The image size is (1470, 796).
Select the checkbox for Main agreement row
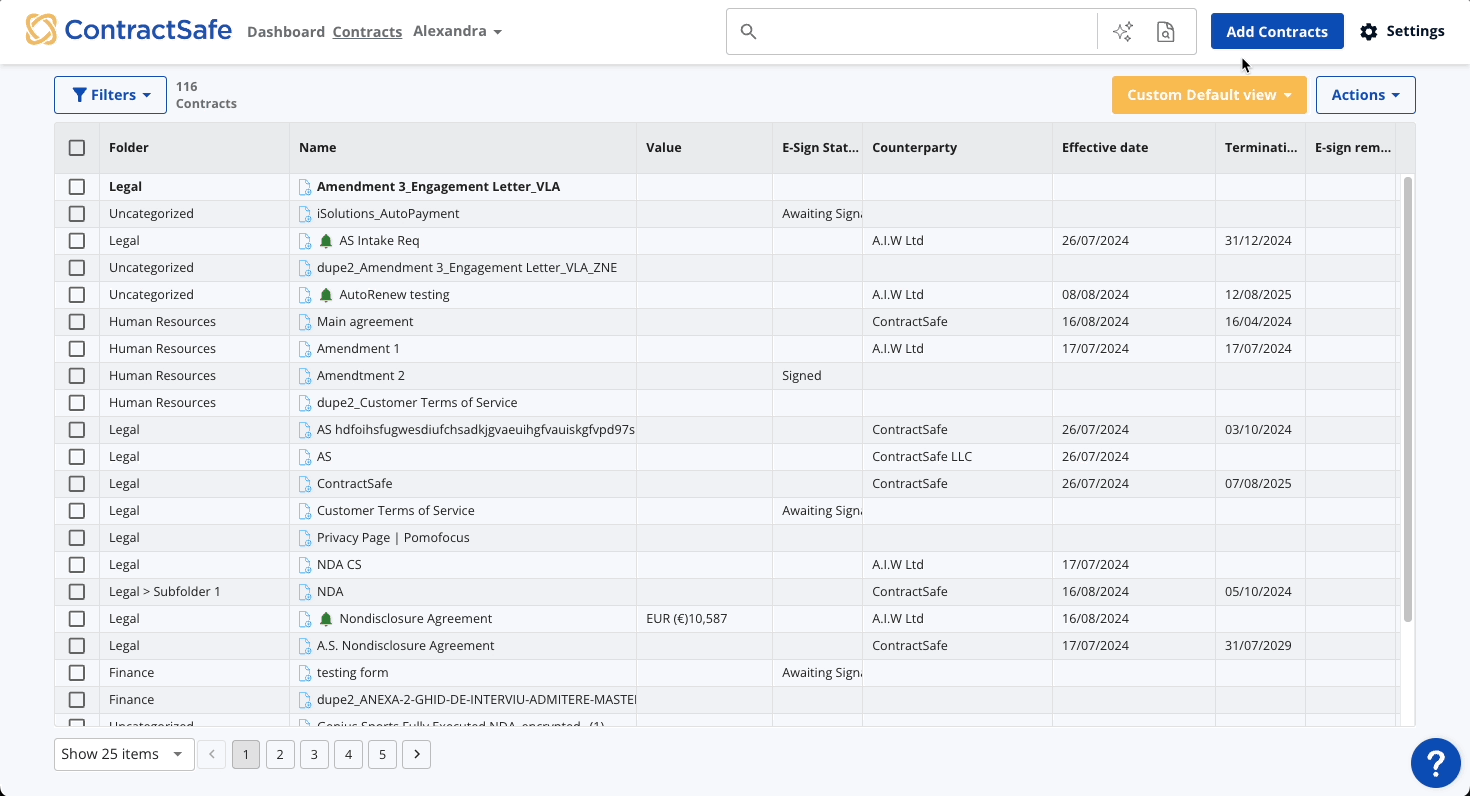click(x=77, y=321)
